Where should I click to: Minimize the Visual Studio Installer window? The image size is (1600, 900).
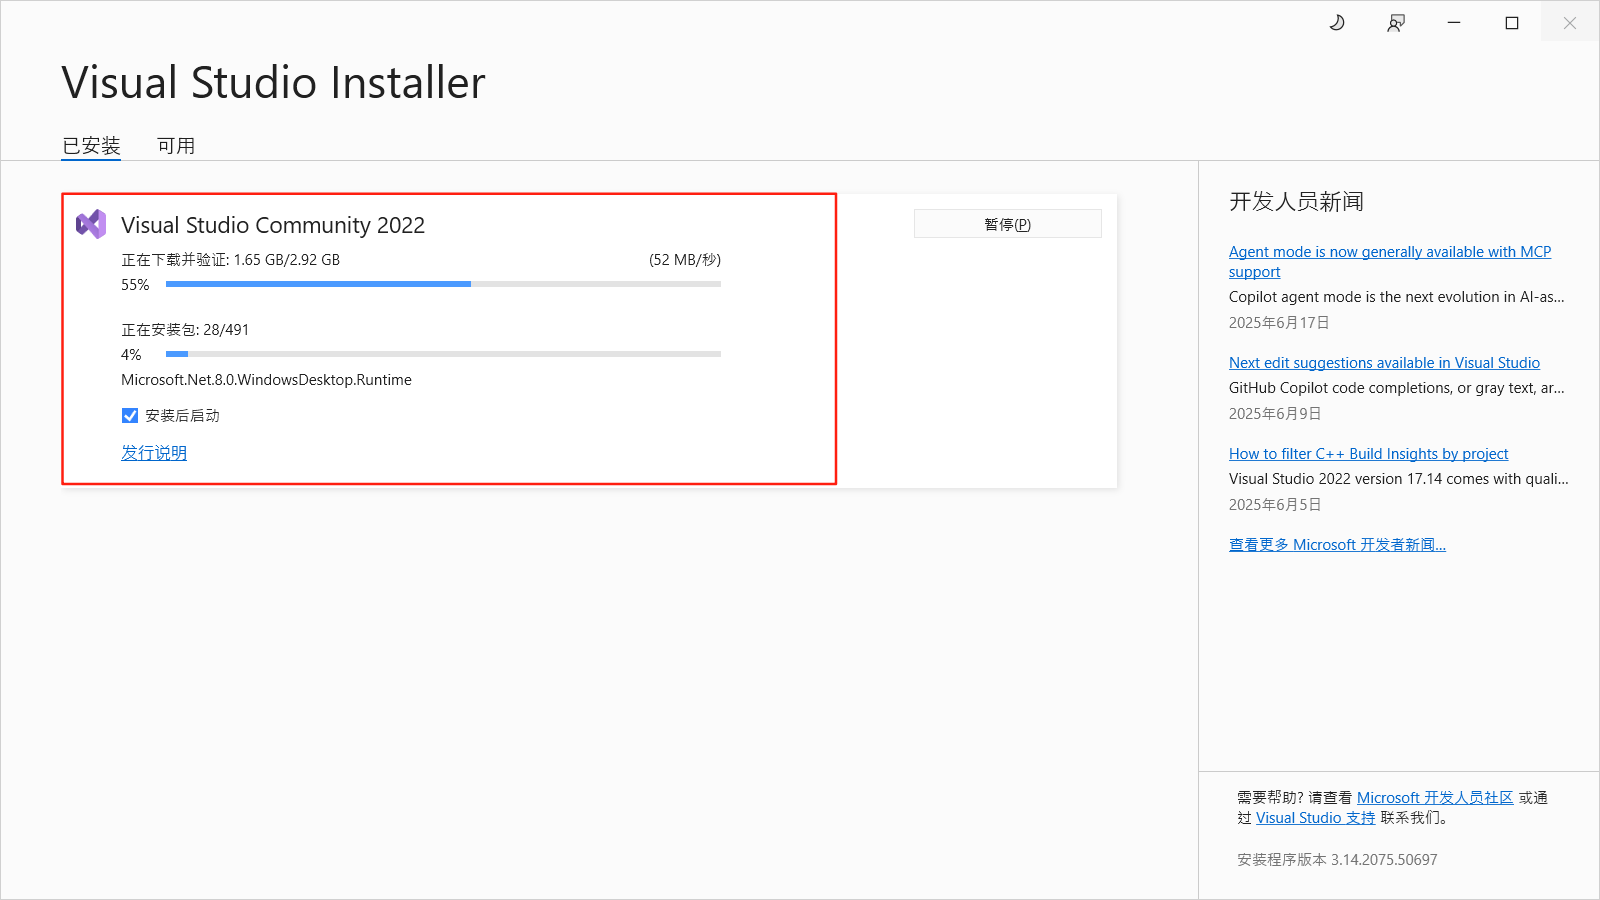pos(1454,22)
